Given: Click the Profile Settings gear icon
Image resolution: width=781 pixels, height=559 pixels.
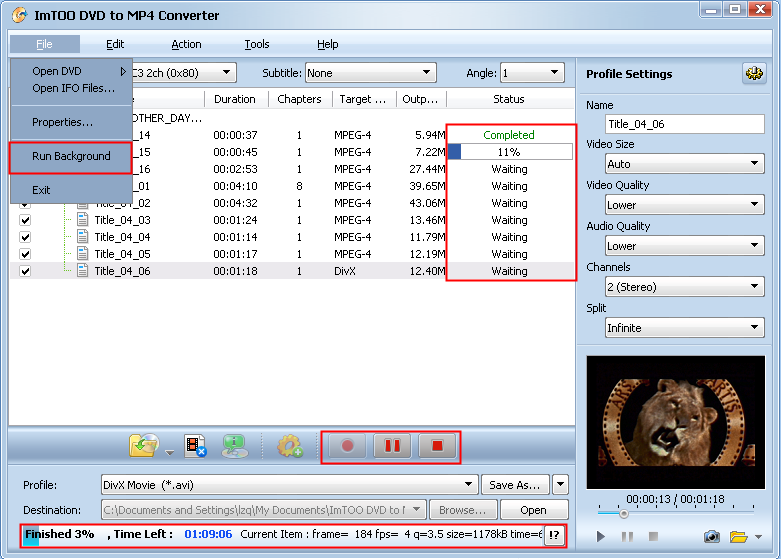Looking at the screenshot, I should [754, 74].
